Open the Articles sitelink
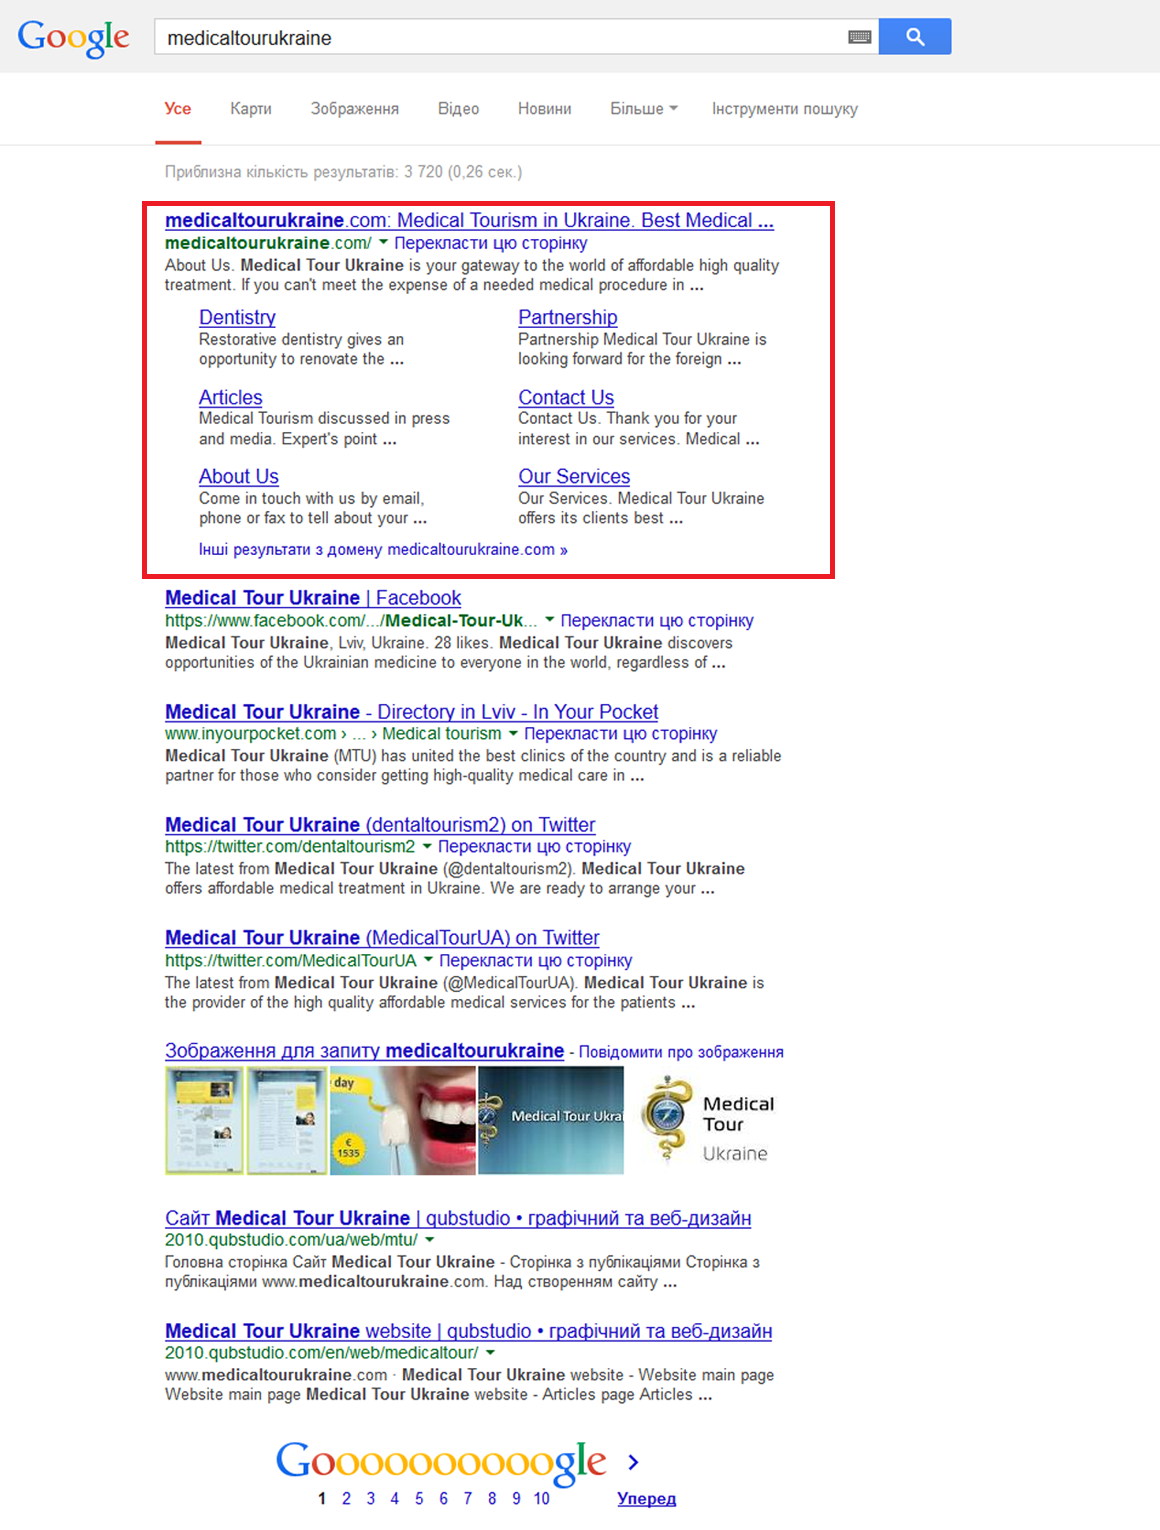This screenshot has height=1530, width=1160. click(x=230, y=397)
